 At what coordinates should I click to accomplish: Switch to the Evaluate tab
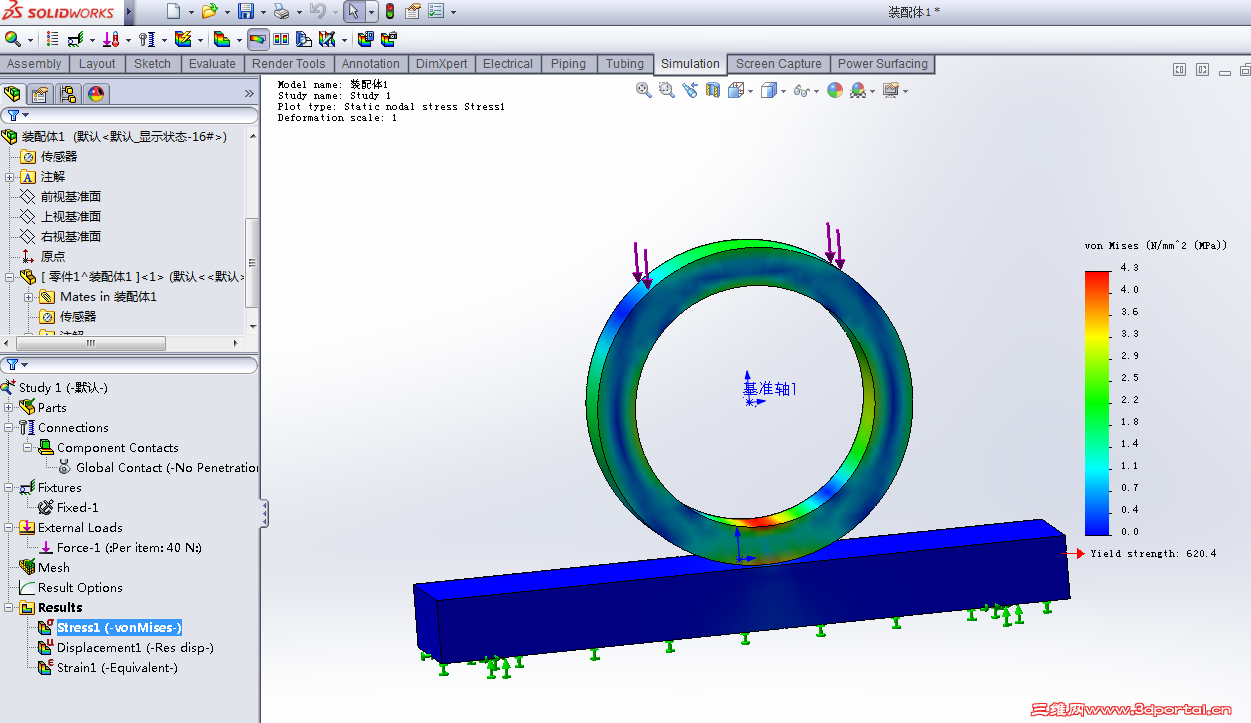pyautogui.click(x=212, y=64)
